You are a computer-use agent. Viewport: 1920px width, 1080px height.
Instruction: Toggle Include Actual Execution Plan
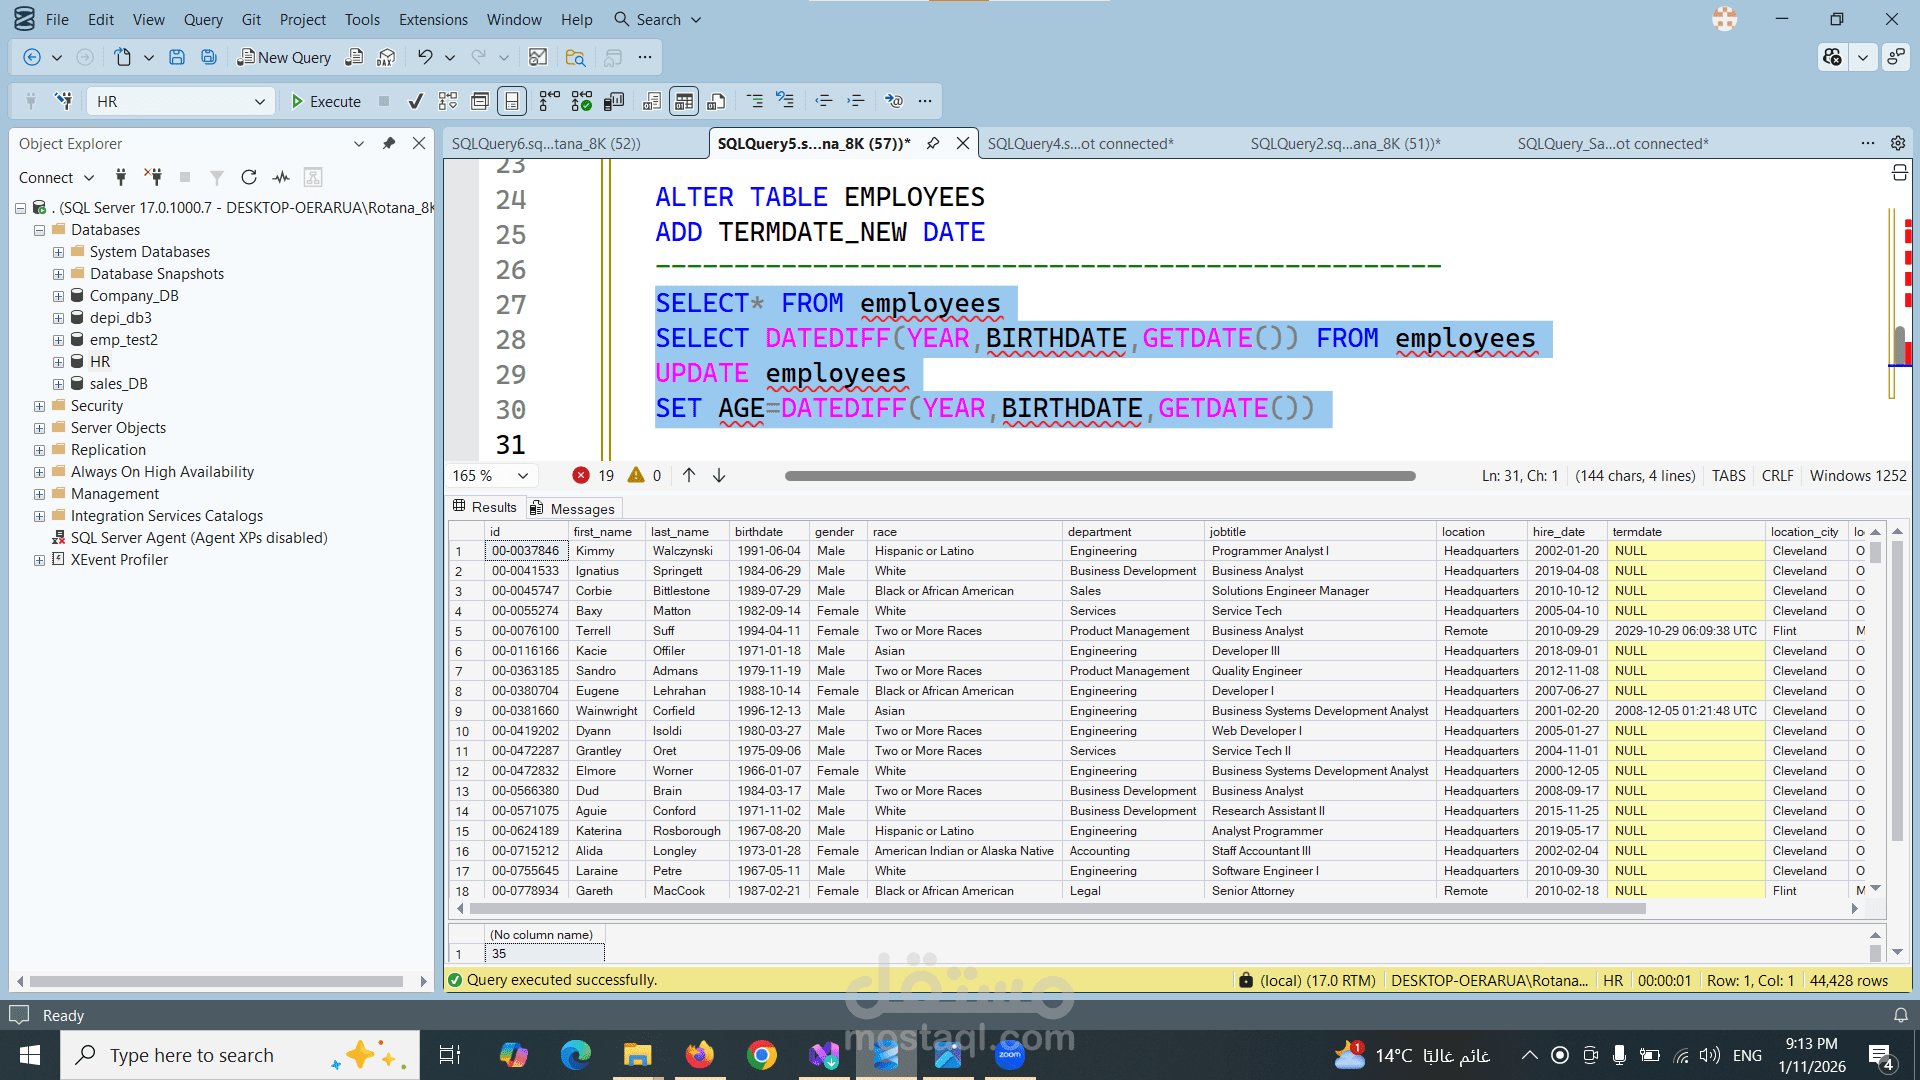(x=549, y=101)
